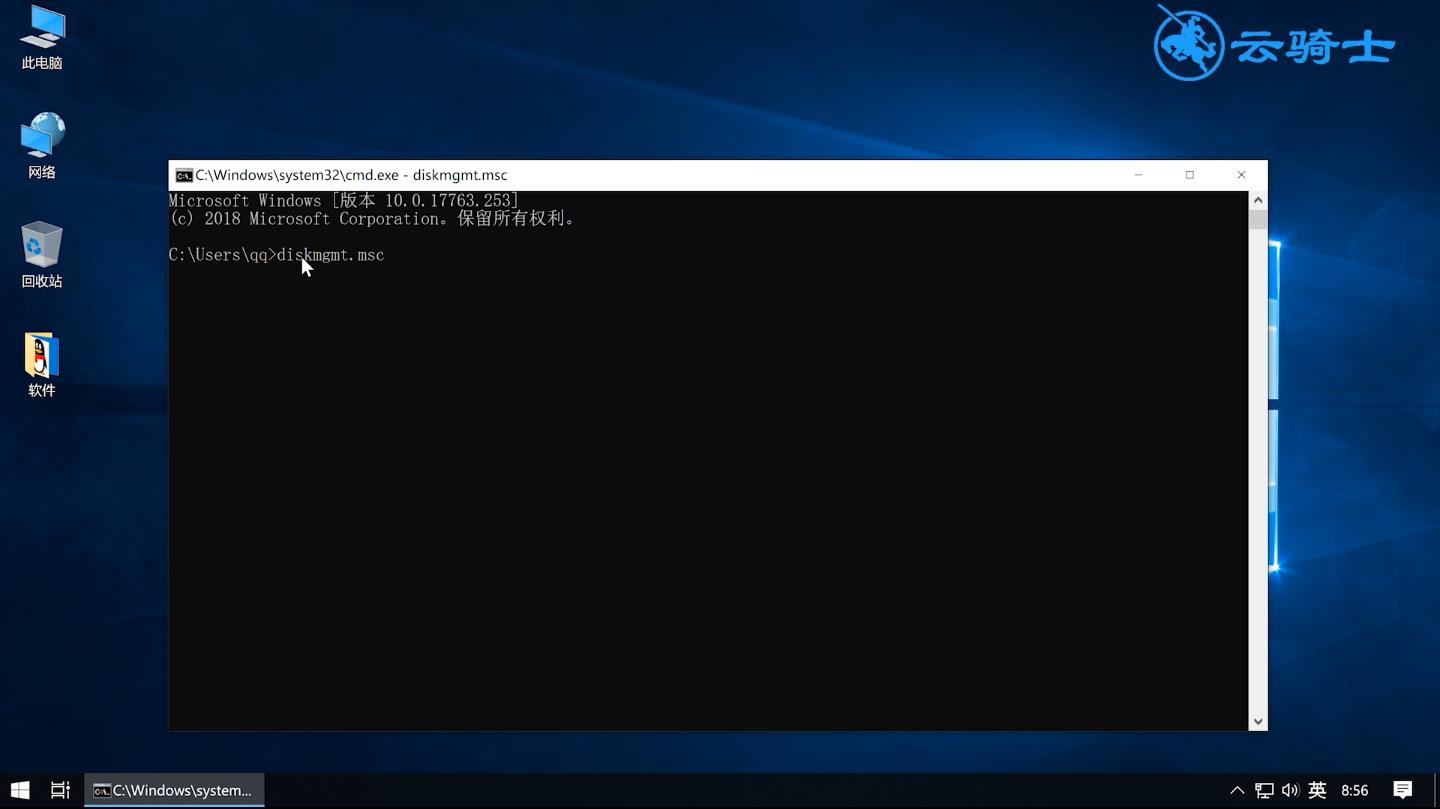
Task: Select the 网络 desktop icon
Action: pos(42,146)
